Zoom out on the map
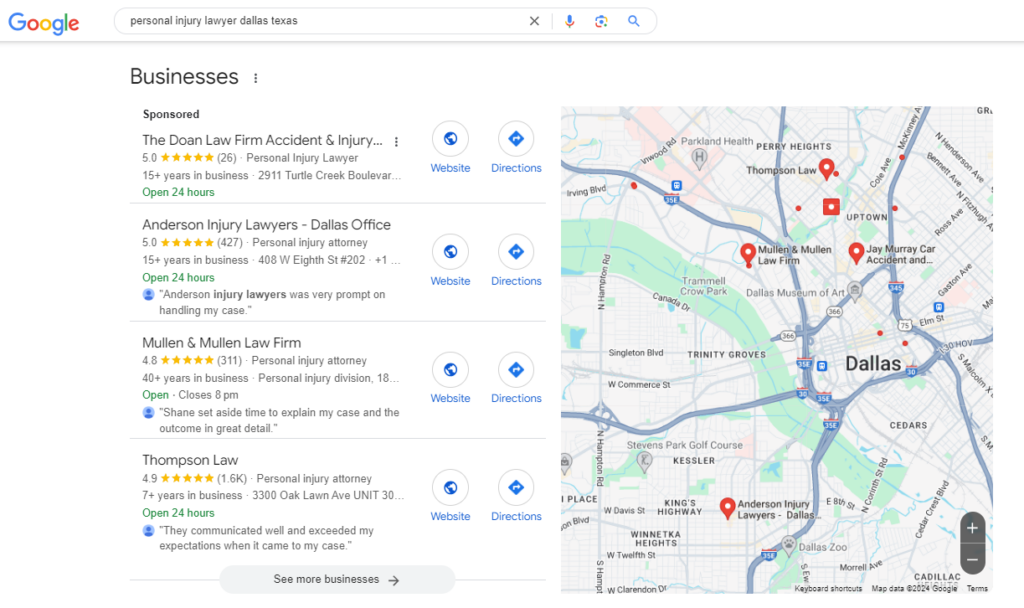This screenshot has width=1024, height=608. (x=972, y=560)
